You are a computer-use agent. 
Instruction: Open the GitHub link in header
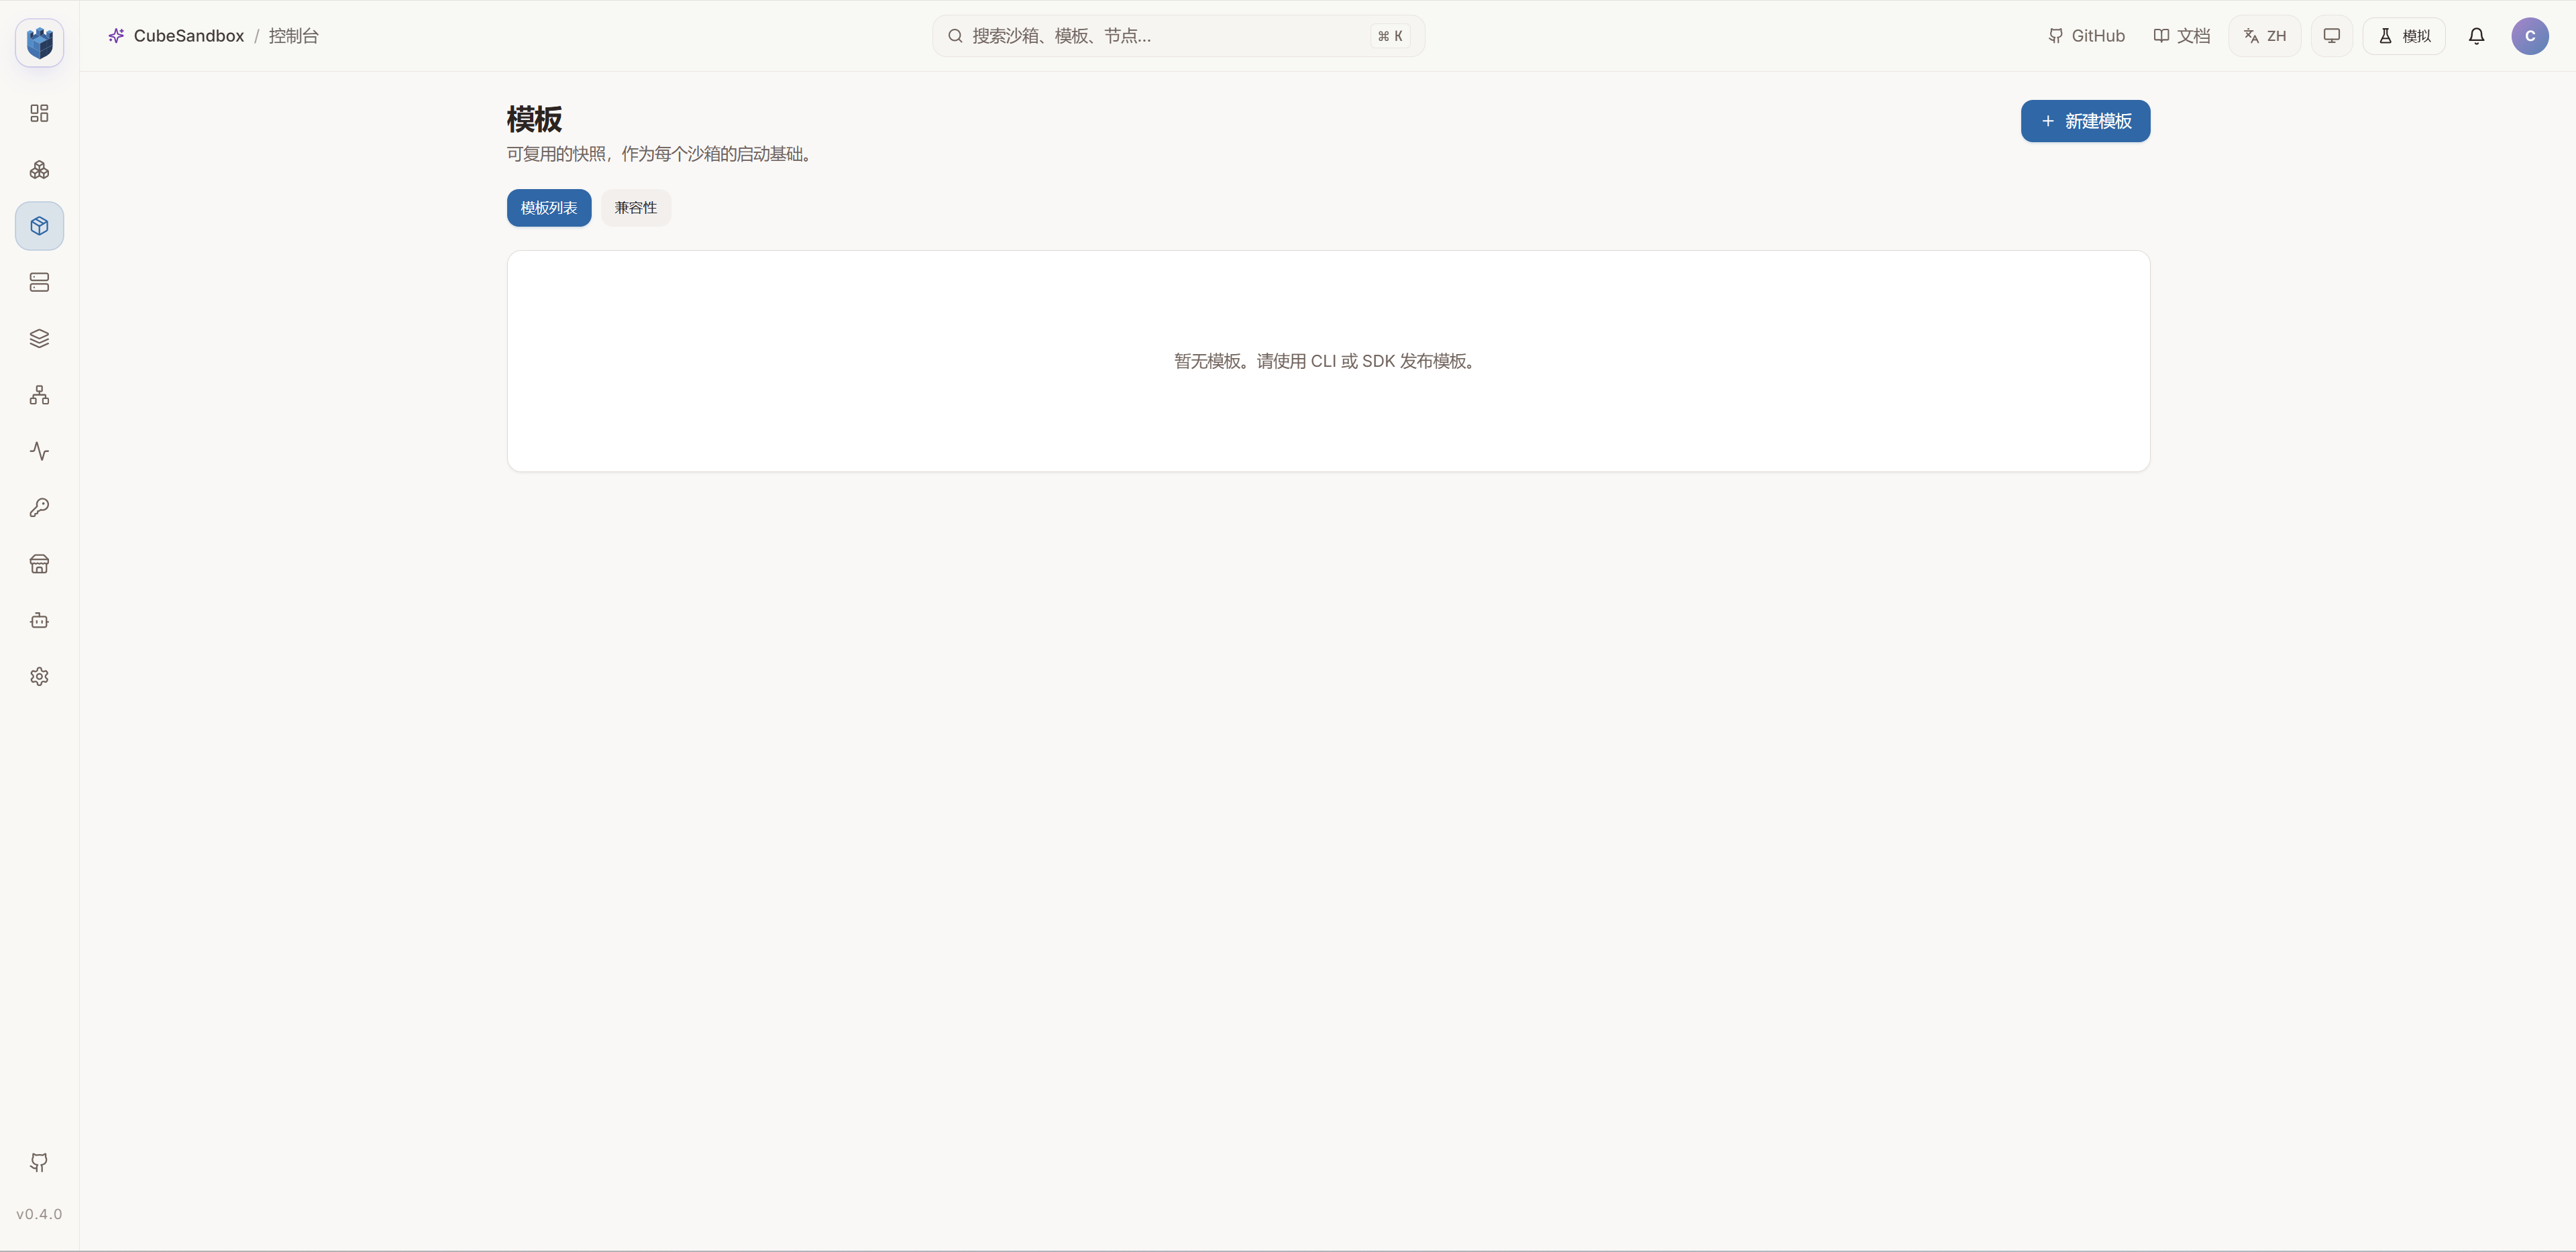point(2086,36)
